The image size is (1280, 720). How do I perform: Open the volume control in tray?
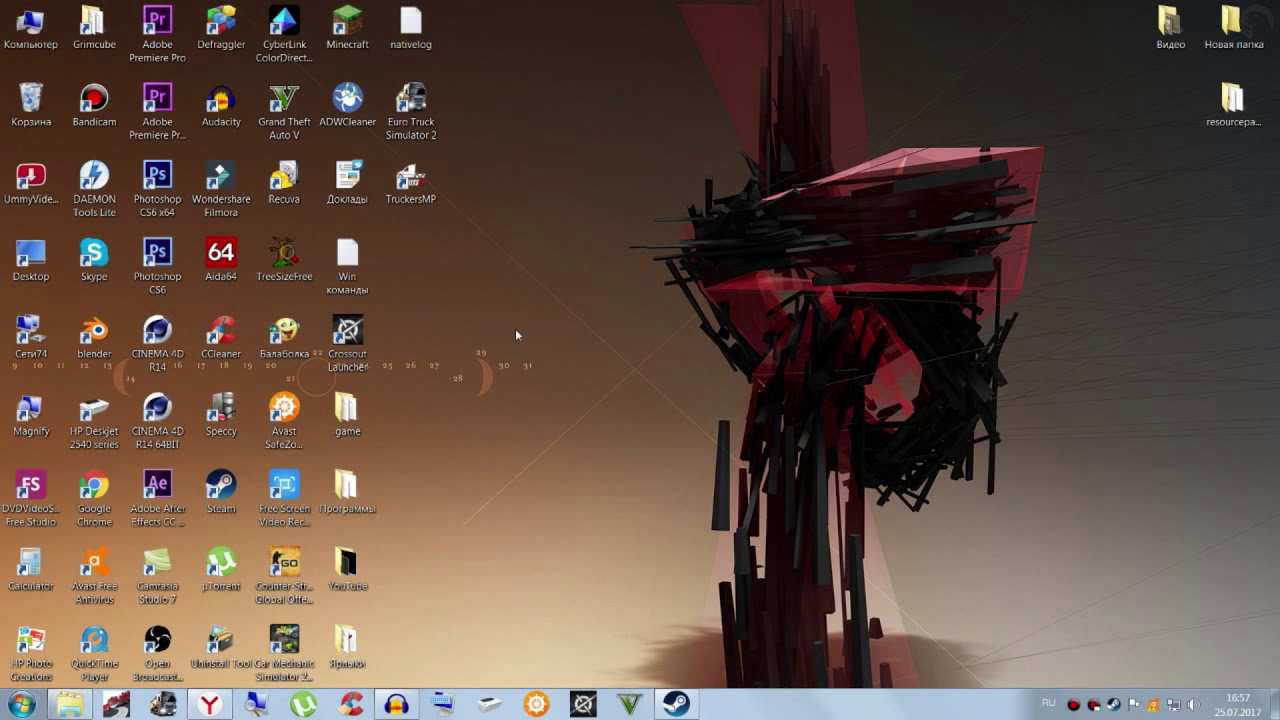pos(1192,705)
